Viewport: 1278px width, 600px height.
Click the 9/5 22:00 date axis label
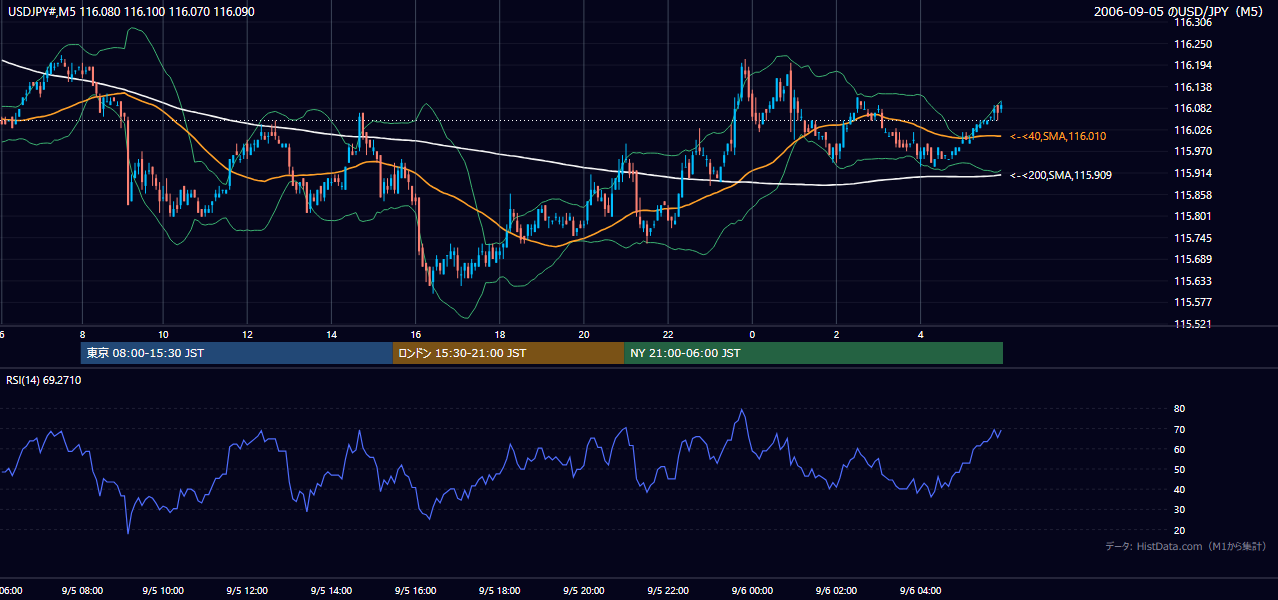point(670,590)
